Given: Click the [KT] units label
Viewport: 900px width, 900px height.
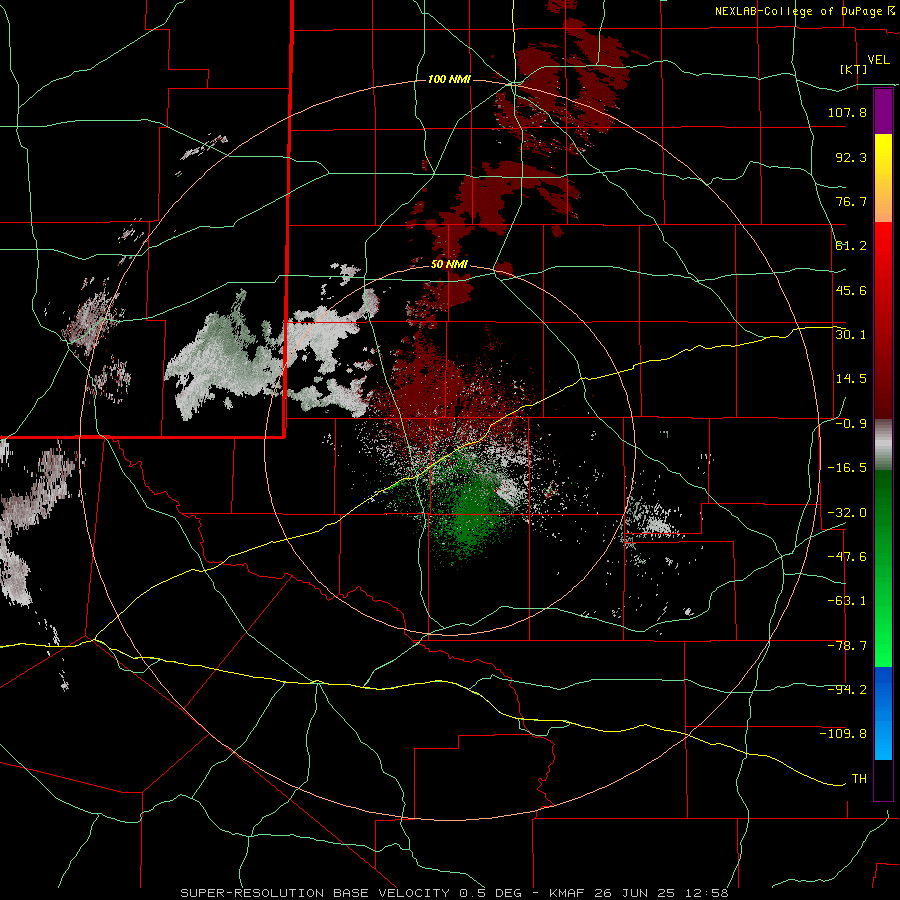Looking at the screenshot, I should tap(854, 69).
